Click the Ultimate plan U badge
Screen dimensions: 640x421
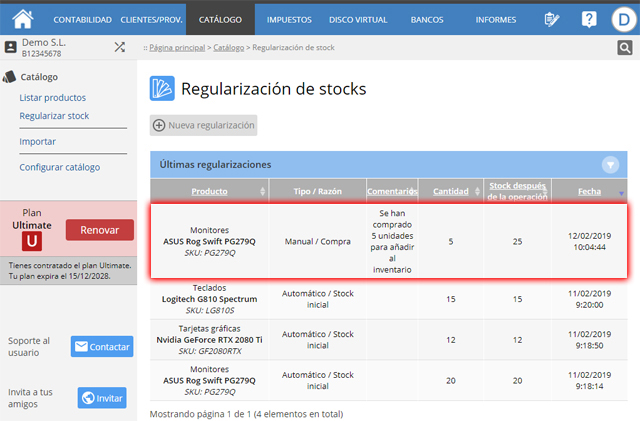(x=32, y=241)
